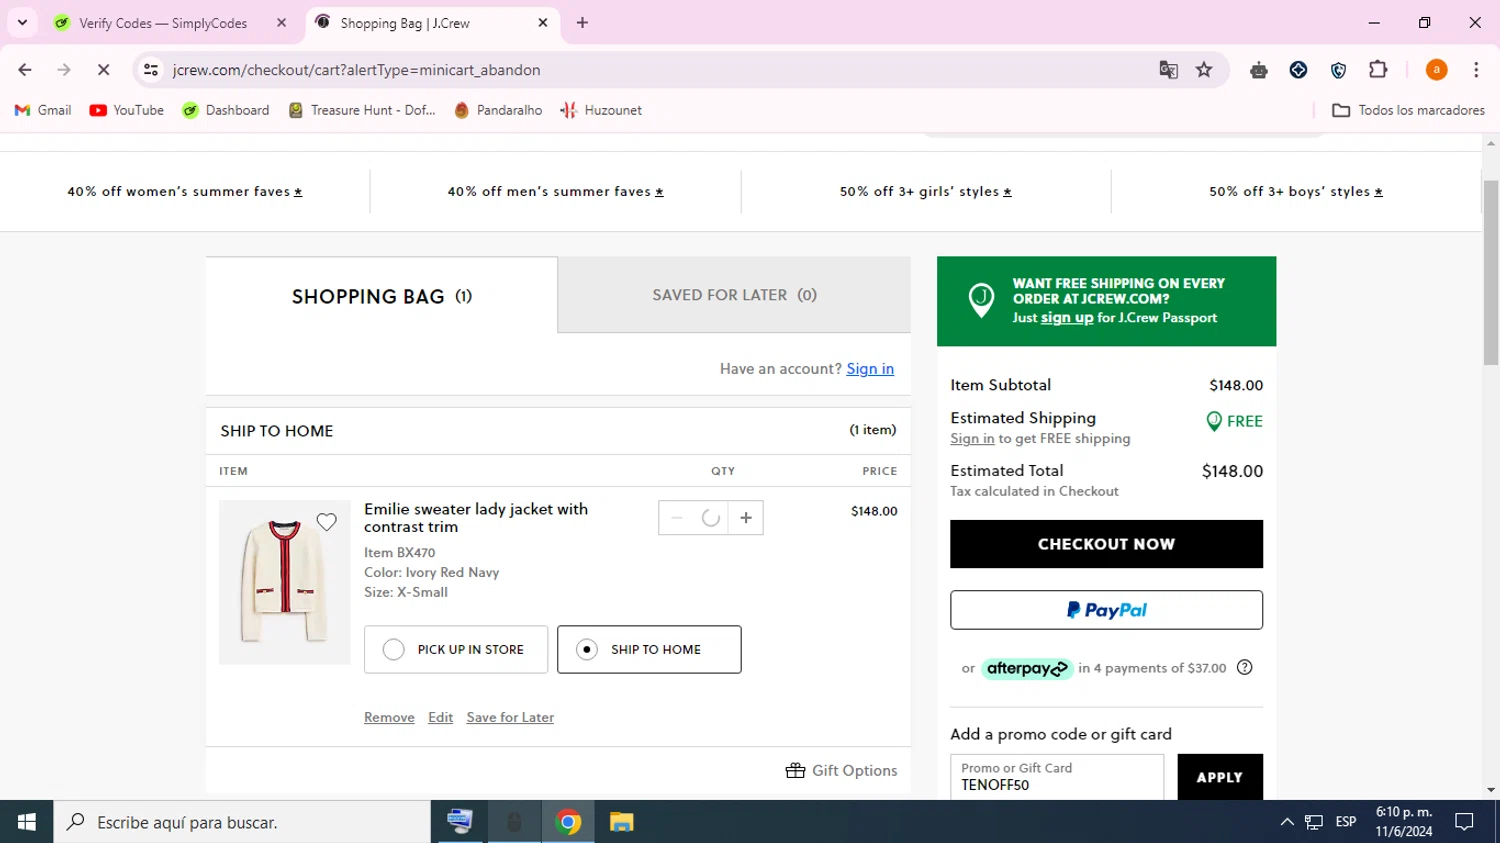Image resolution: width=1500 pixels, height=843 pixels.
Task: Remove the sweater jacket from bag
Action: (389, 718)
